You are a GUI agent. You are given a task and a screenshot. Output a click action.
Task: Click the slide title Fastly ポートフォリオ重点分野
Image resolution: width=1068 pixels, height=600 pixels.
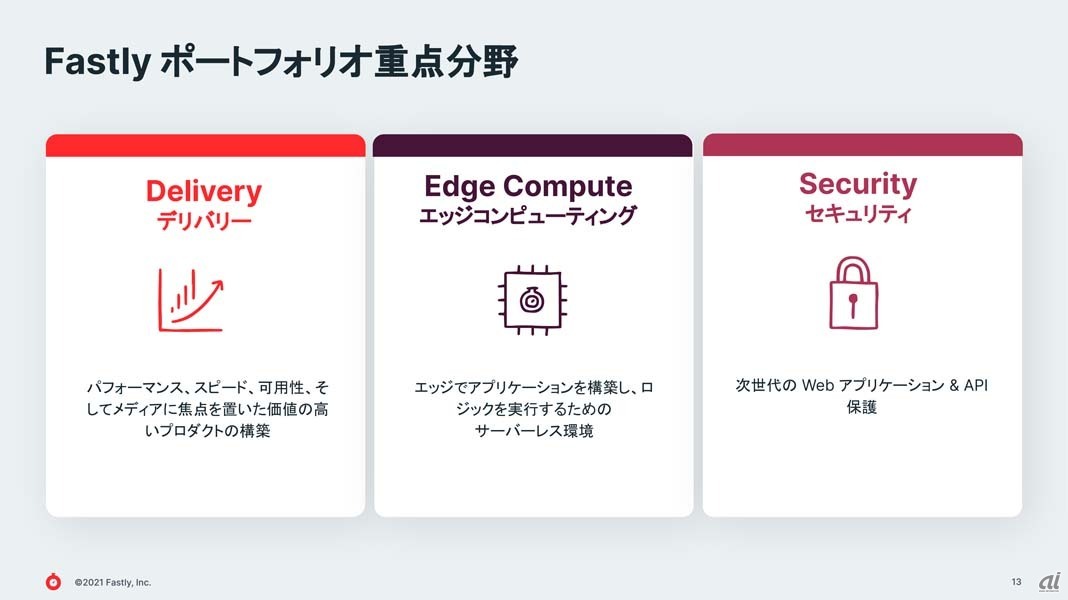281,62
